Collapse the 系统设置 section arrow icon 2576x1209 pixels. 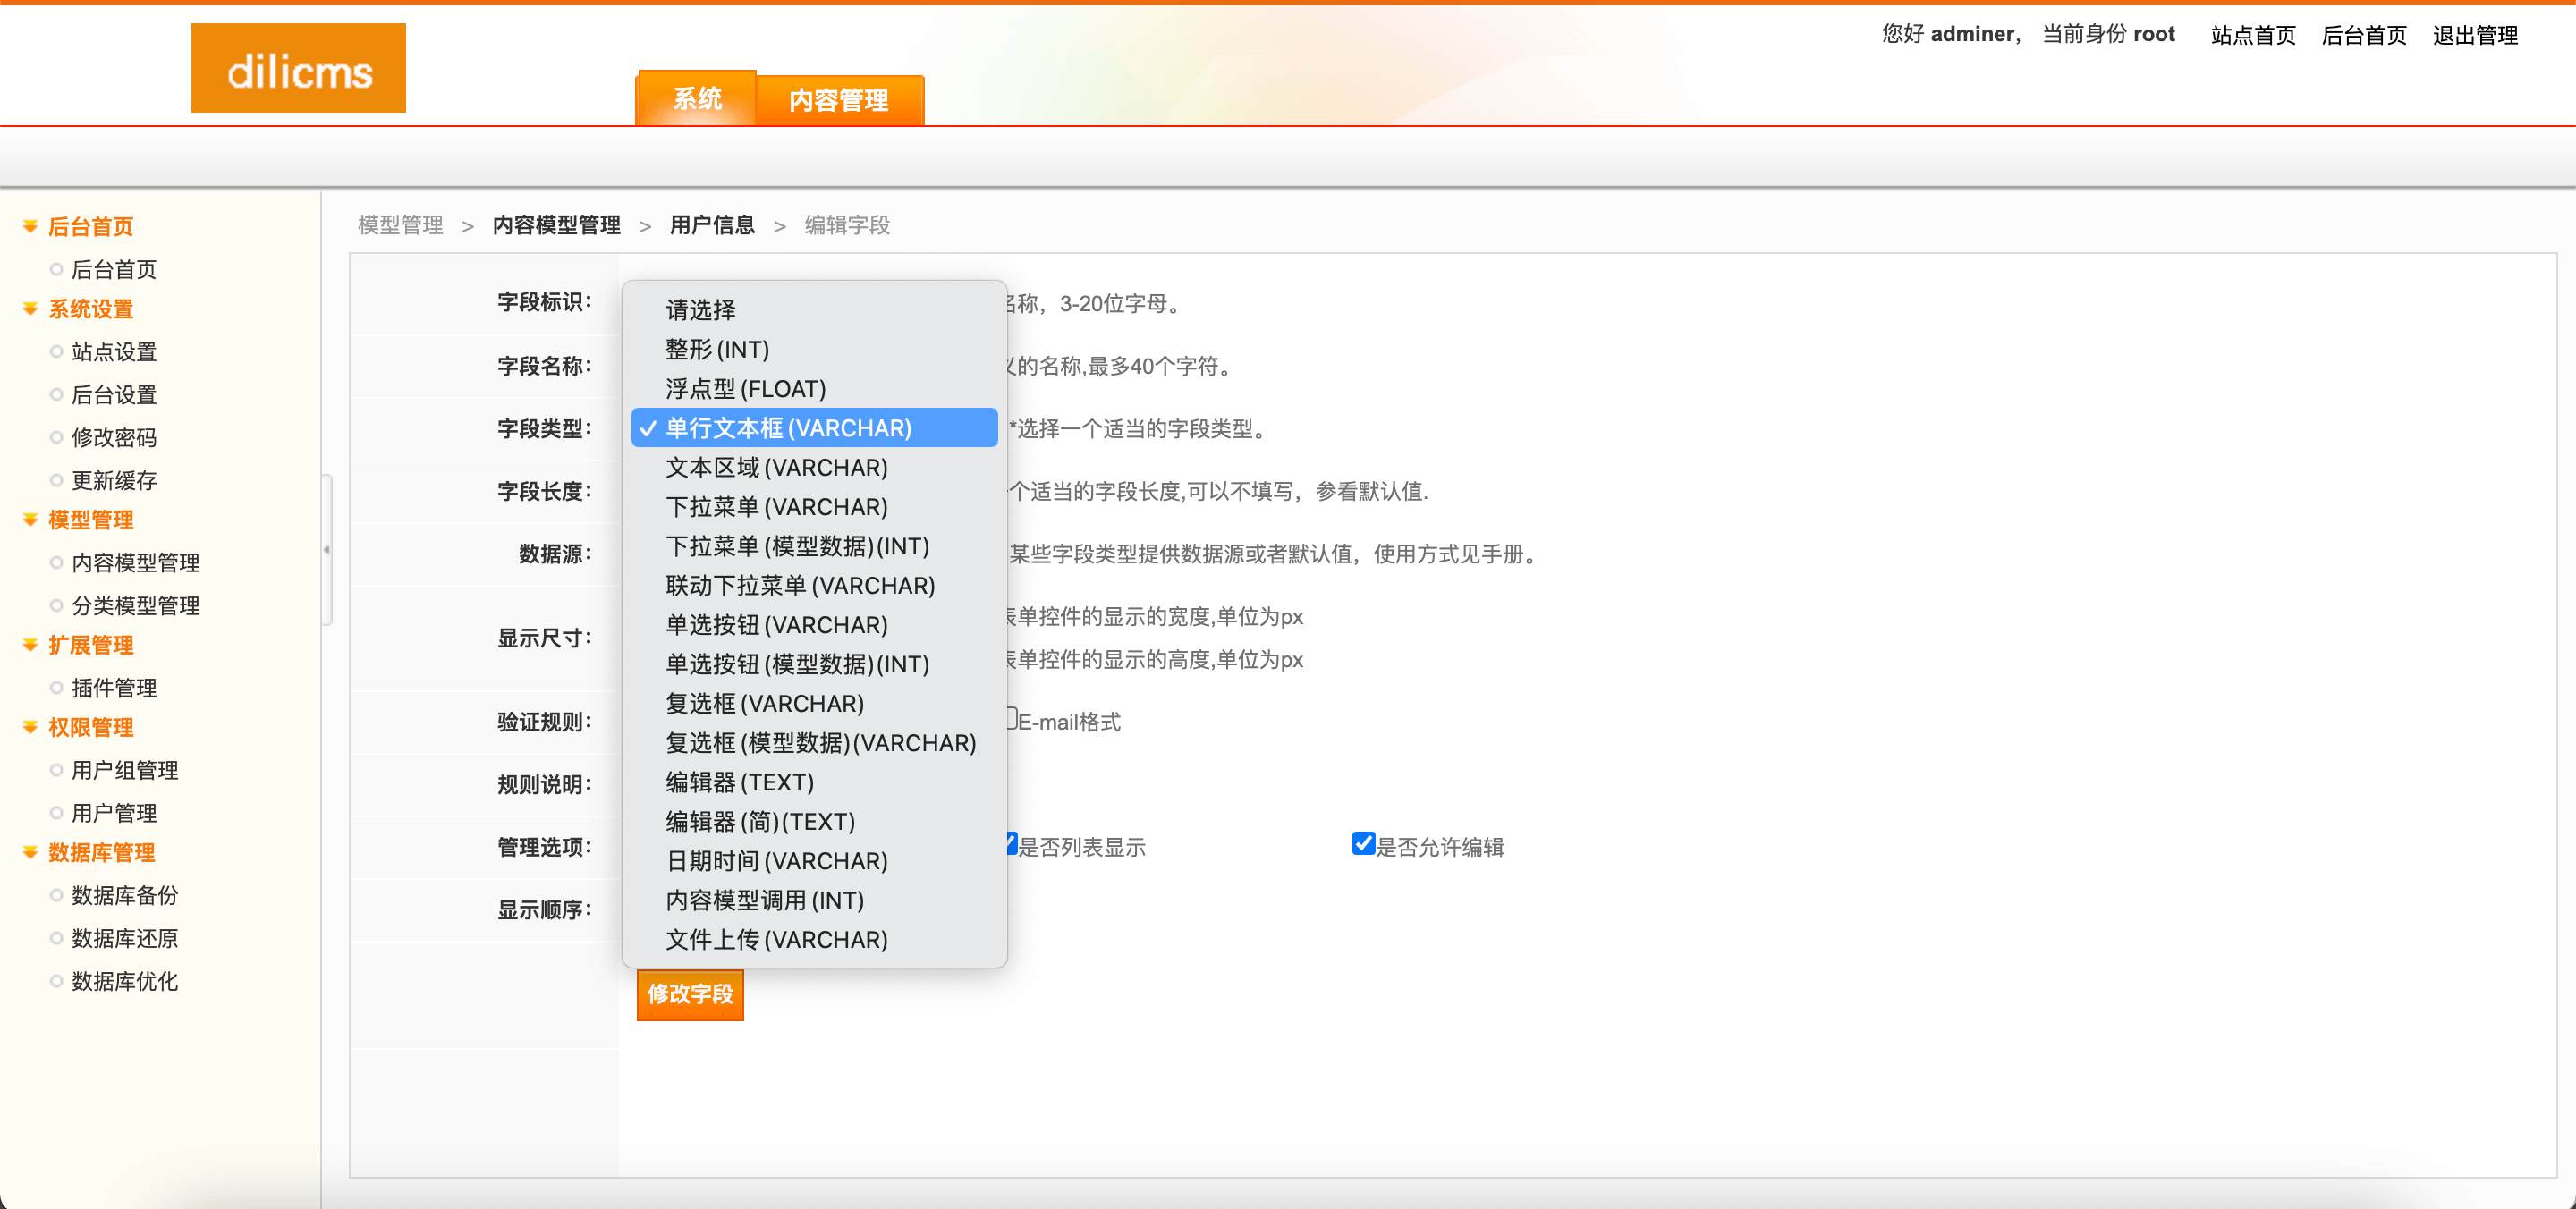coord(30,309)
